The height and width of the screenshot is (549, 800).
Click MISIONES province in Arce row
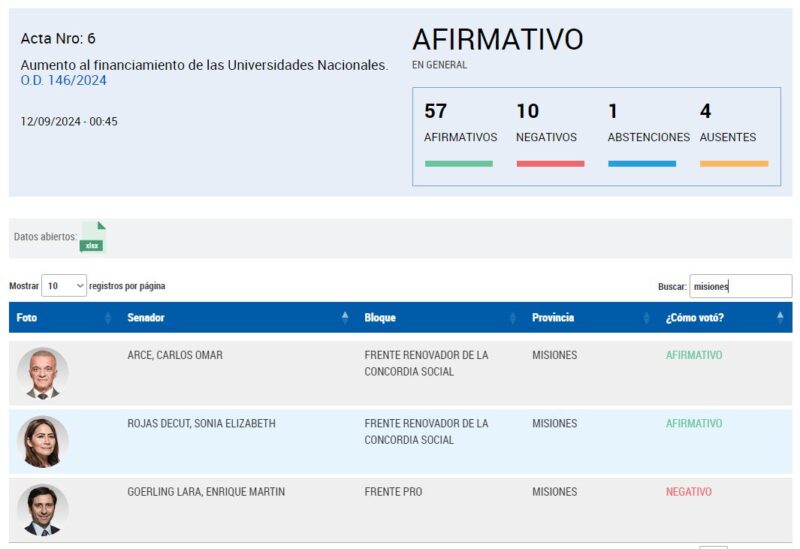click(x=555, y=355)
